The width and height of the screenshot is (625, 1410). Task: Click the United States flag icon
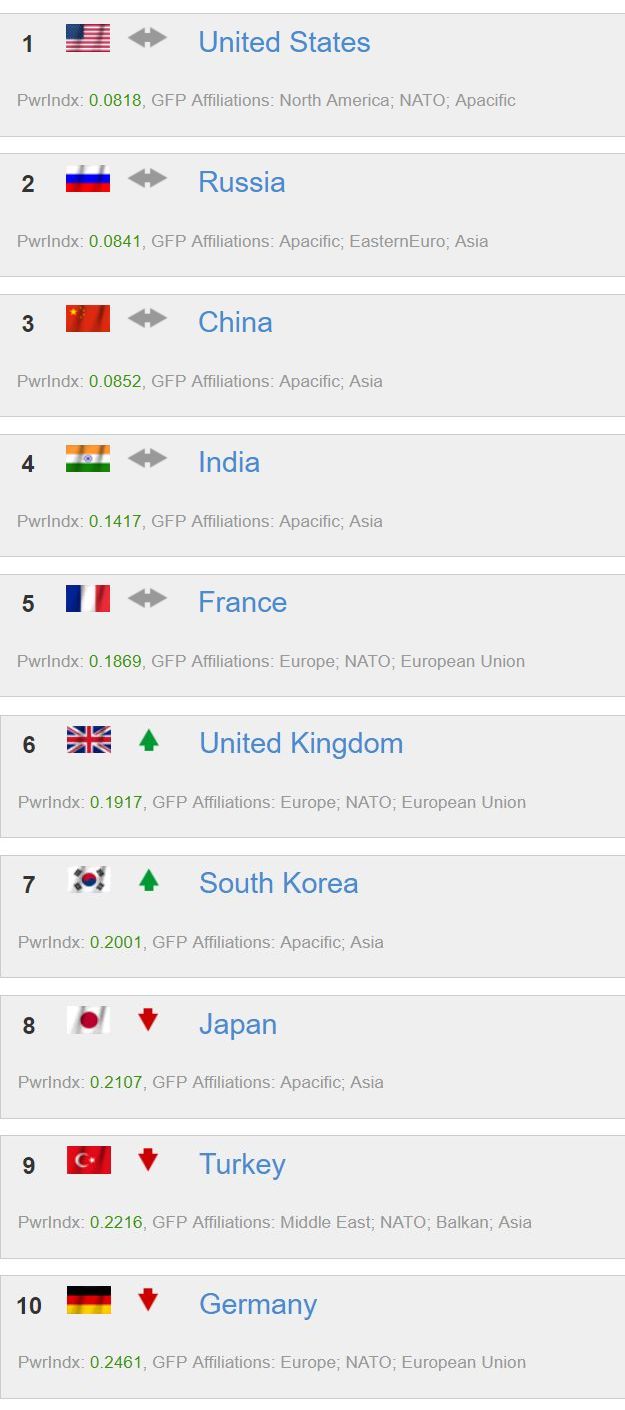coord(88,39)
